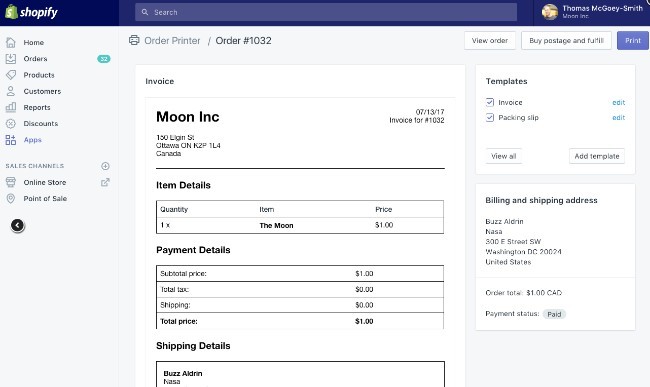The height and width of the screenshot is (387, 650).
Task: Open Online Store in new window icon
Action: [105, 182]
